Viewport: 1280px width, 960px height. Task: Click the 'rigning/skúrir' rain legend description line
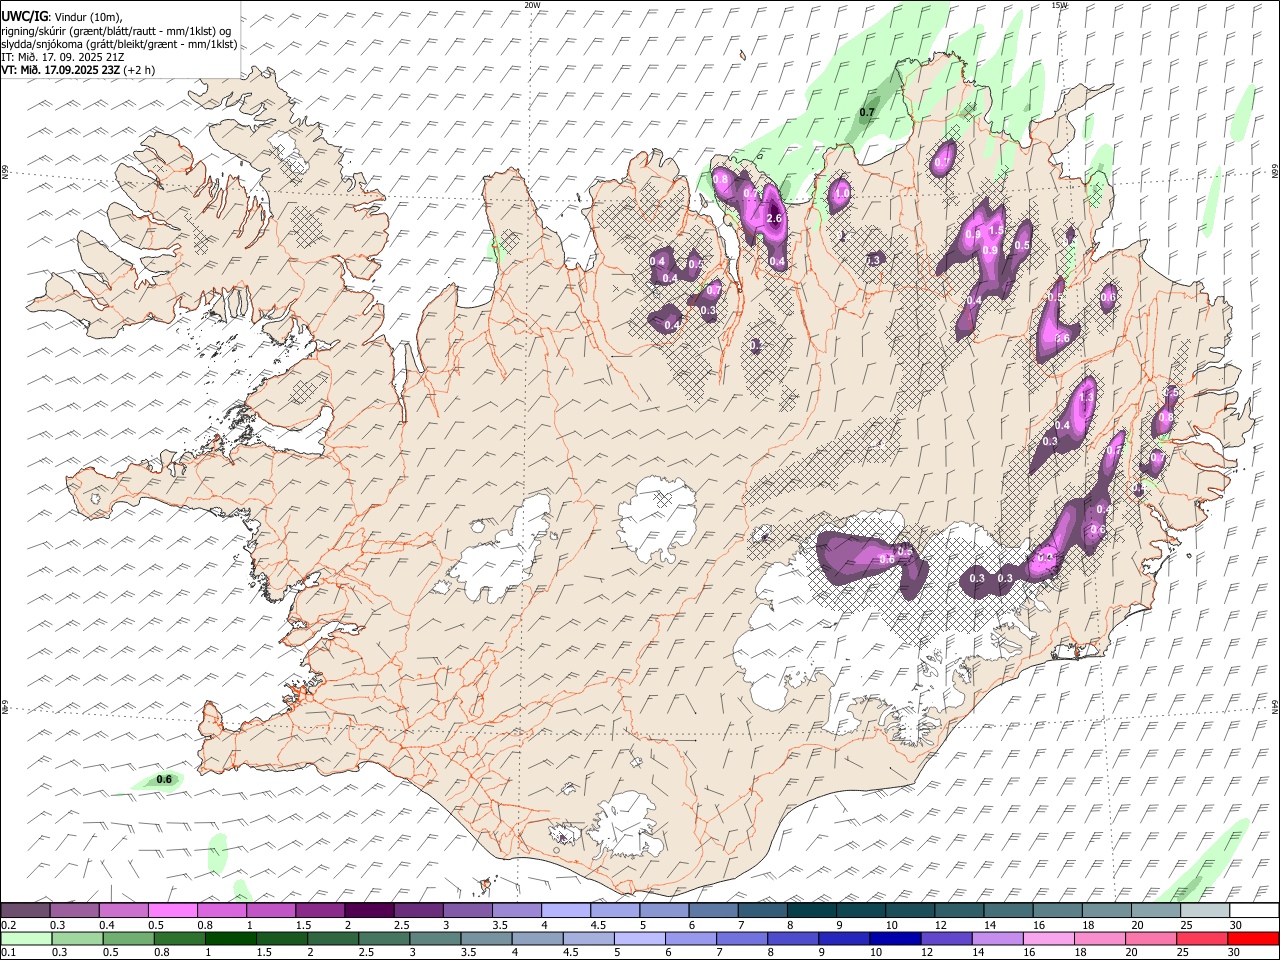tap(116, 30)
